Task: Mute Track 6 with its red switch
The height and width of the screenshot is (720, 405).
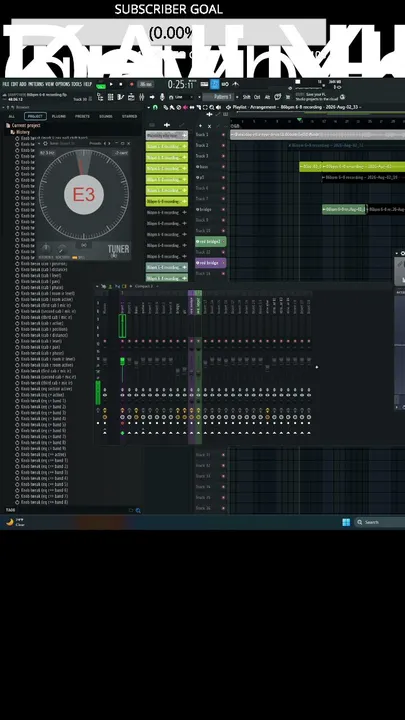Action: point(224,188)
